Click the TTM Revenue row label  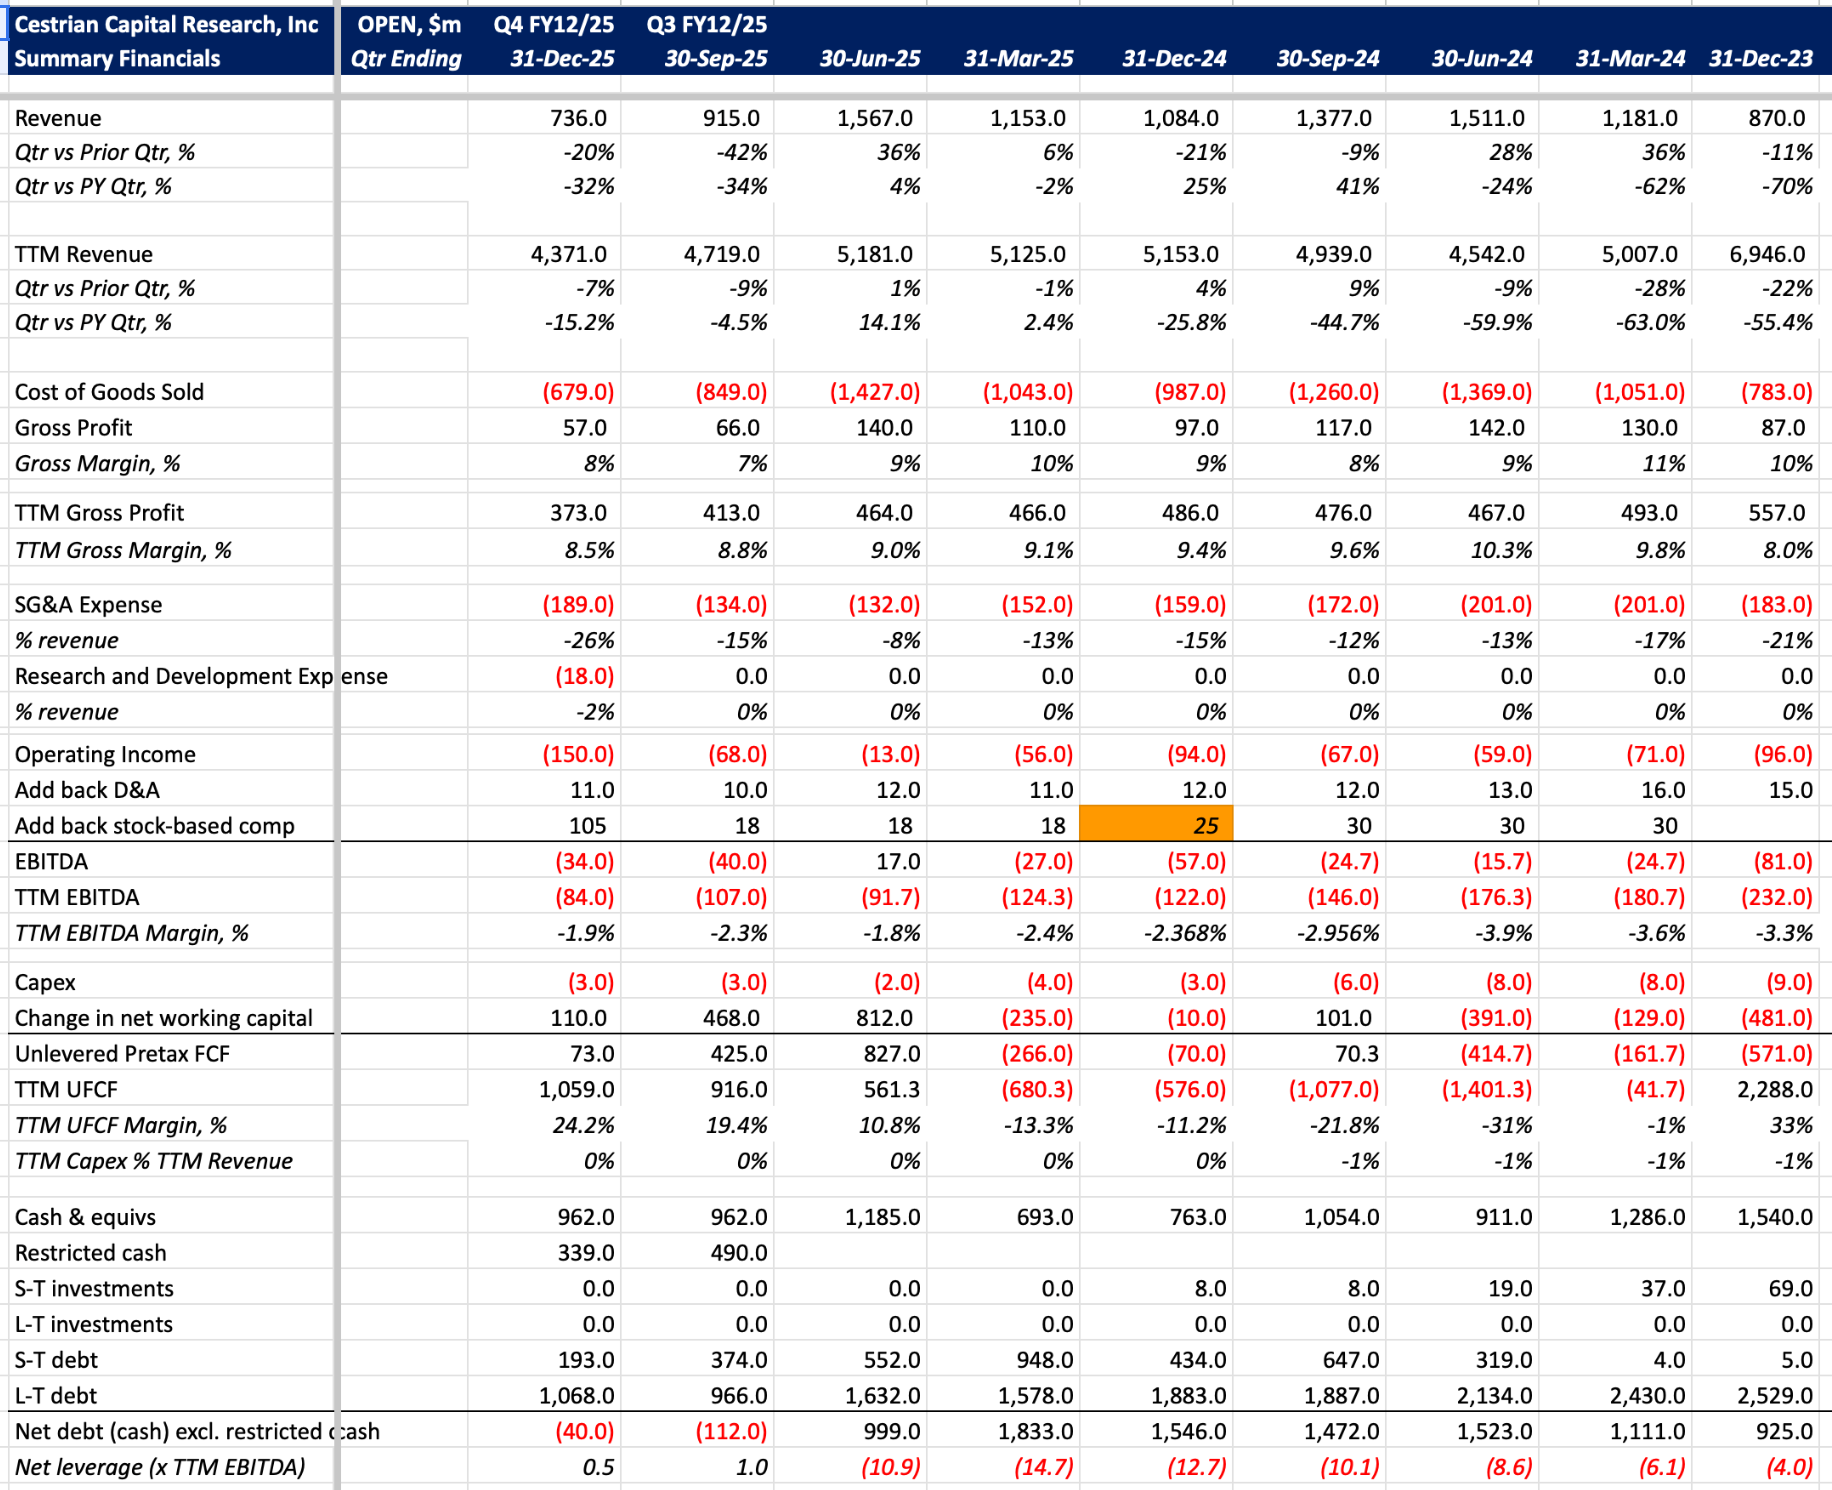(x=84, y=254)
